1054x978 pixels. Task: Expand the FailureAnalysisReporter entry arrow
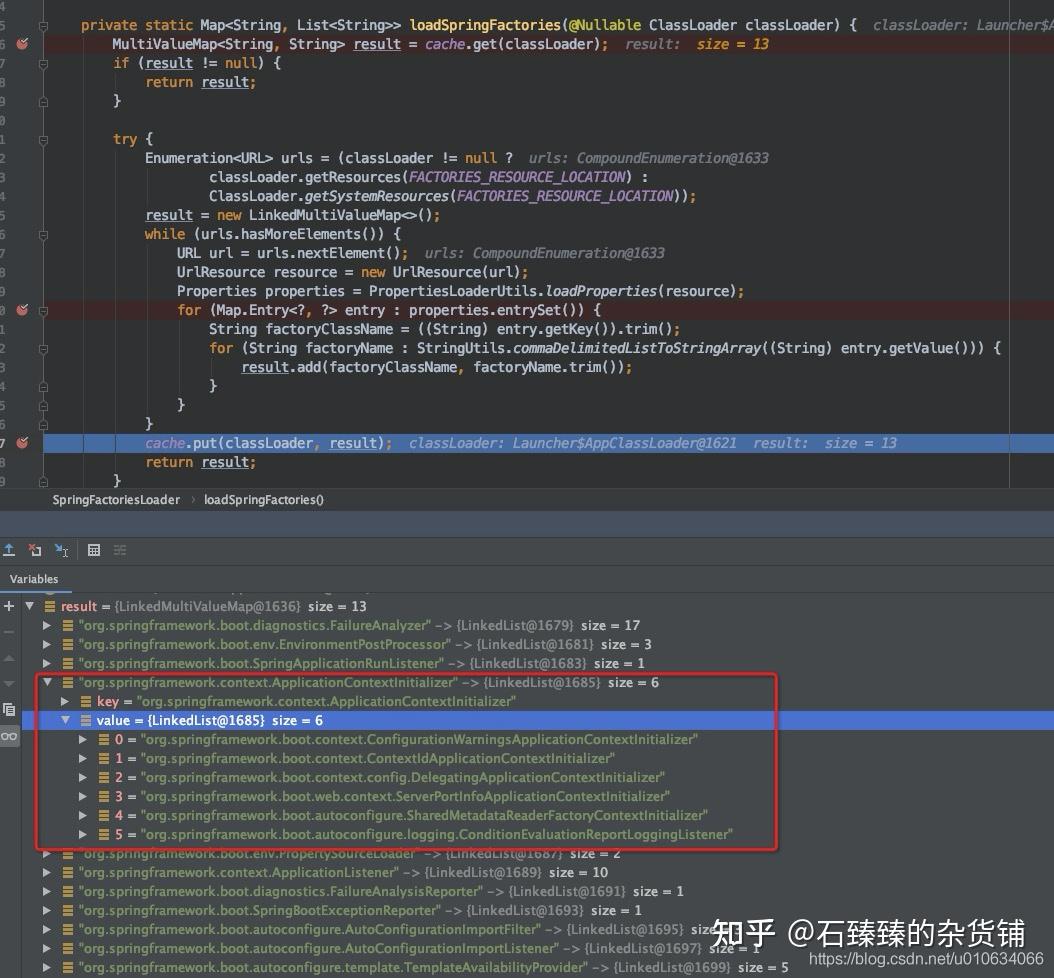click(47, 891)
